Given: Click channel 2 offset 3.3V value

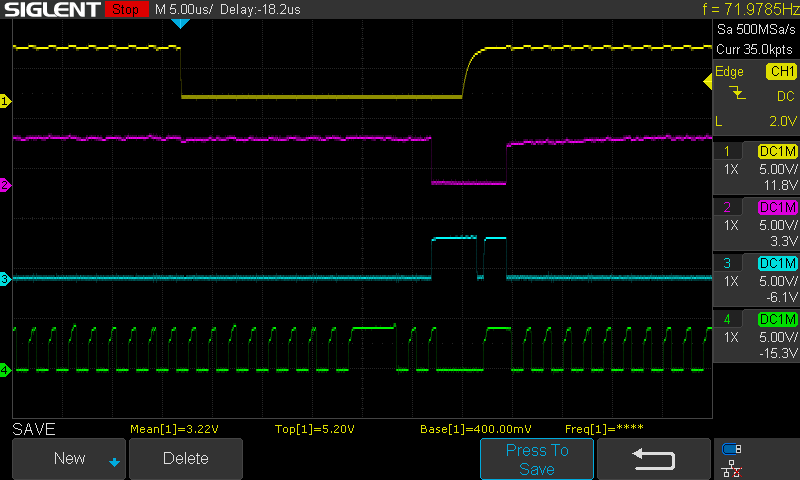Looking at the screenshot, I should coord(783,241).
